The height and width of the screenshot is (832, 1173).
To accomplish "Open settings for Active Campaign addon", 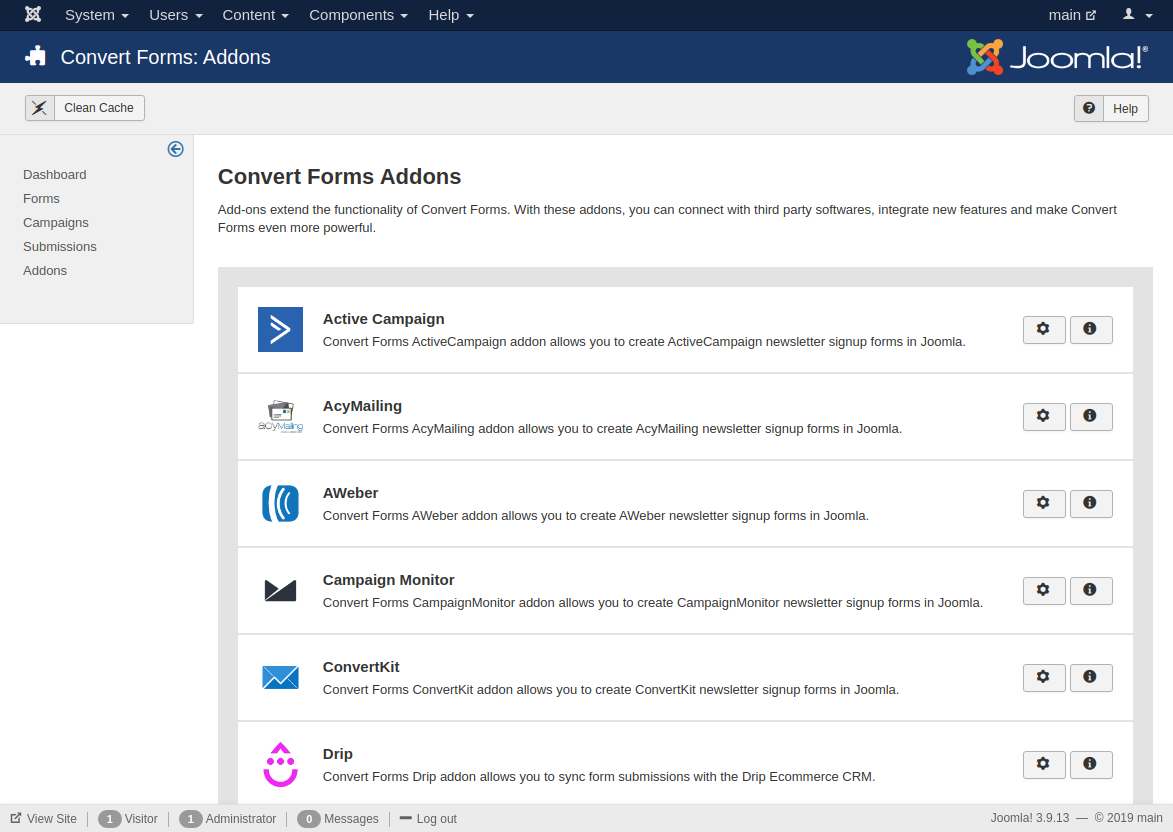I will pos(1044,329).
